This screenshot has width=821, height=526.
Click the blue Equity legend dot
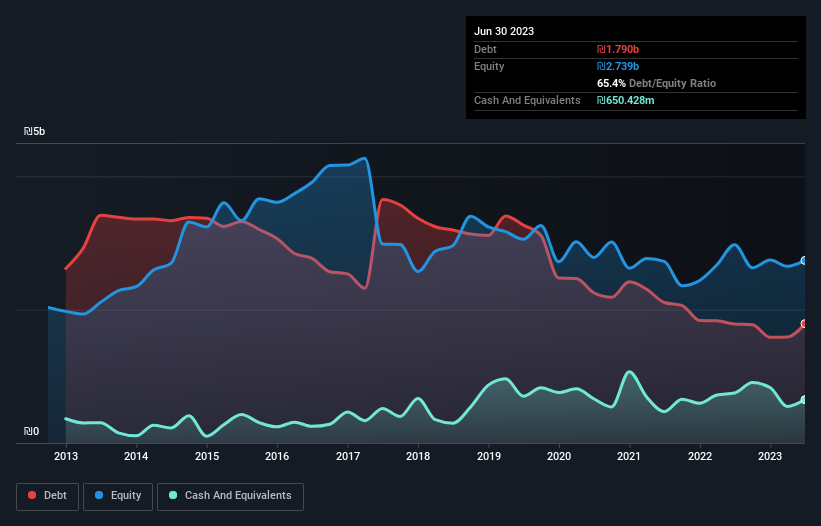tap(99, 495)
